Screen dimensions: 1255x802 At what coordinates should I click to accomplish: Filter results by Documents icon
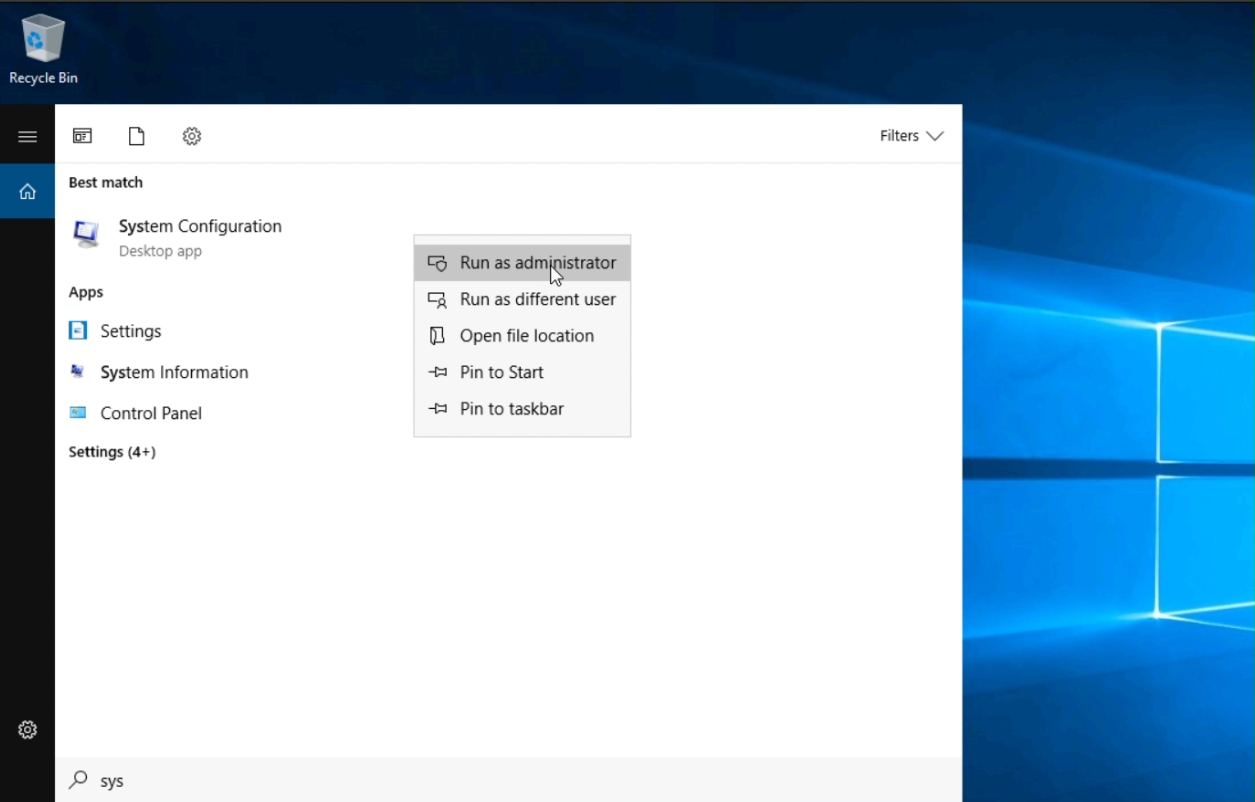point(137,136)
